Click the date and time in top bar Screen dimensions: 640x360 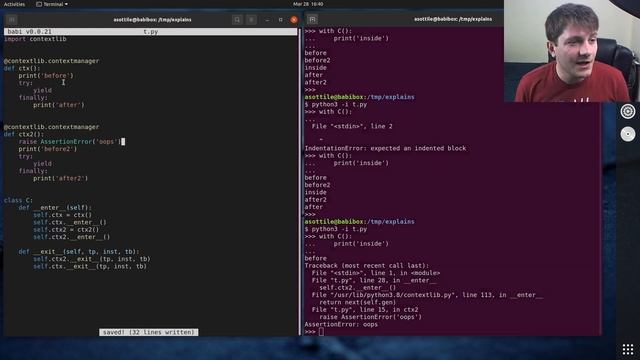click(308, 4)
